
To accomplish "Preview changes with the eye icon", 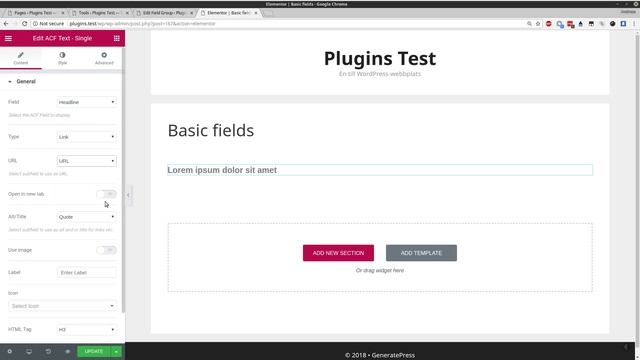I will [68, 351].
